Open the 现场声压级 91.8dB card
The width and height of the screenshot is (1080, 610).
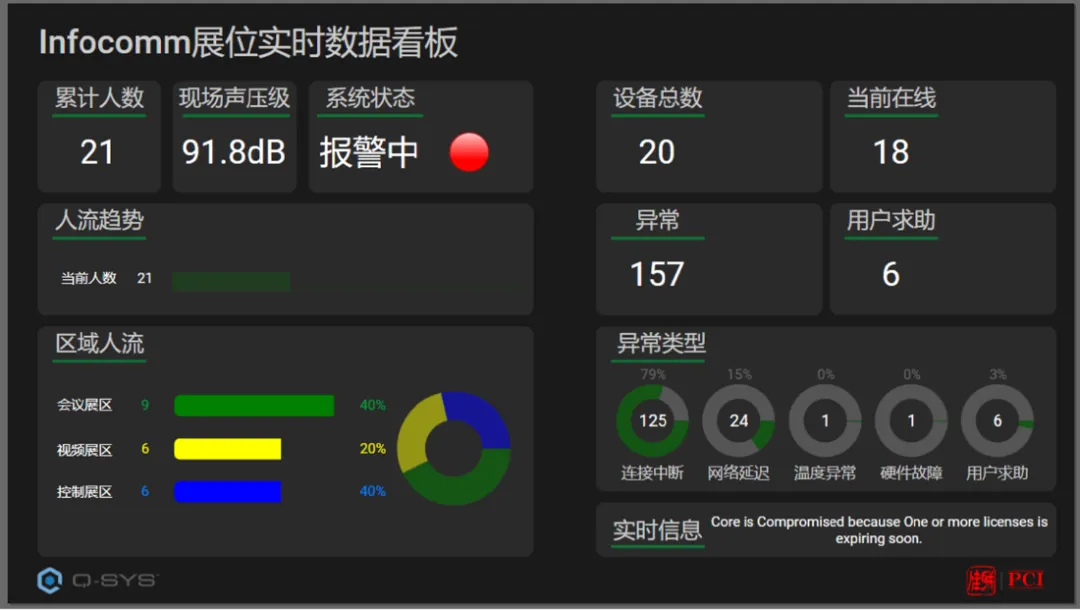point(234,136)
